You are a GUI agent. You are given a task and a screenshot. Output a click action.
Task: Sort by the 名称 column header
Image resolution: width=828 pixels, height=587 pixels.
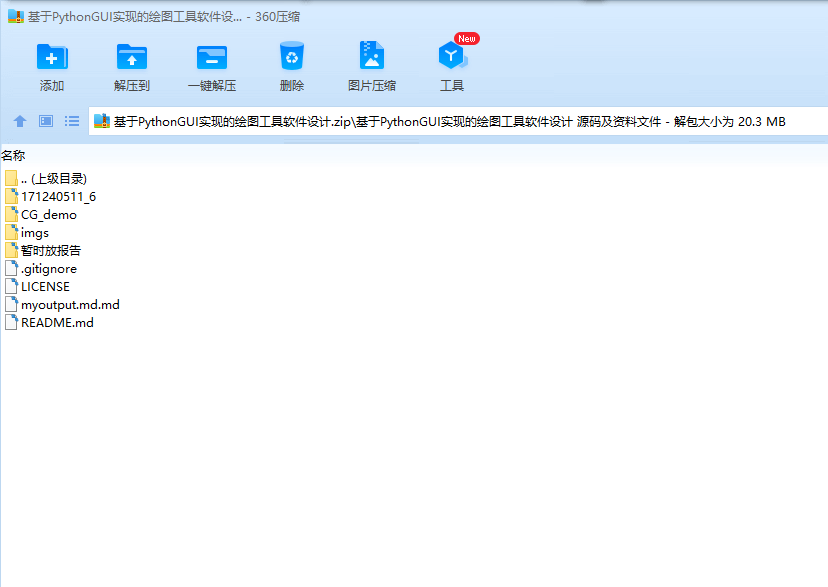[13, 156]
